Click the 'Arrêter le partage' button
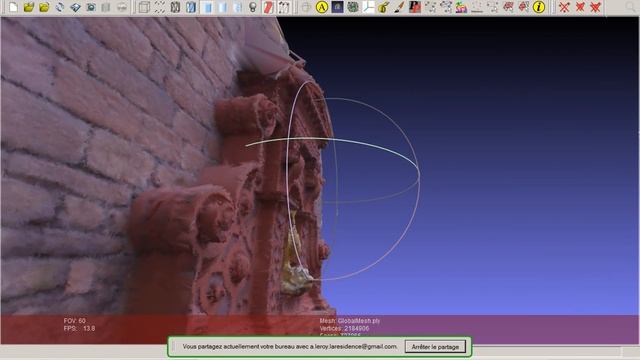This screenshot has width=640, height=360. point(435,347)
